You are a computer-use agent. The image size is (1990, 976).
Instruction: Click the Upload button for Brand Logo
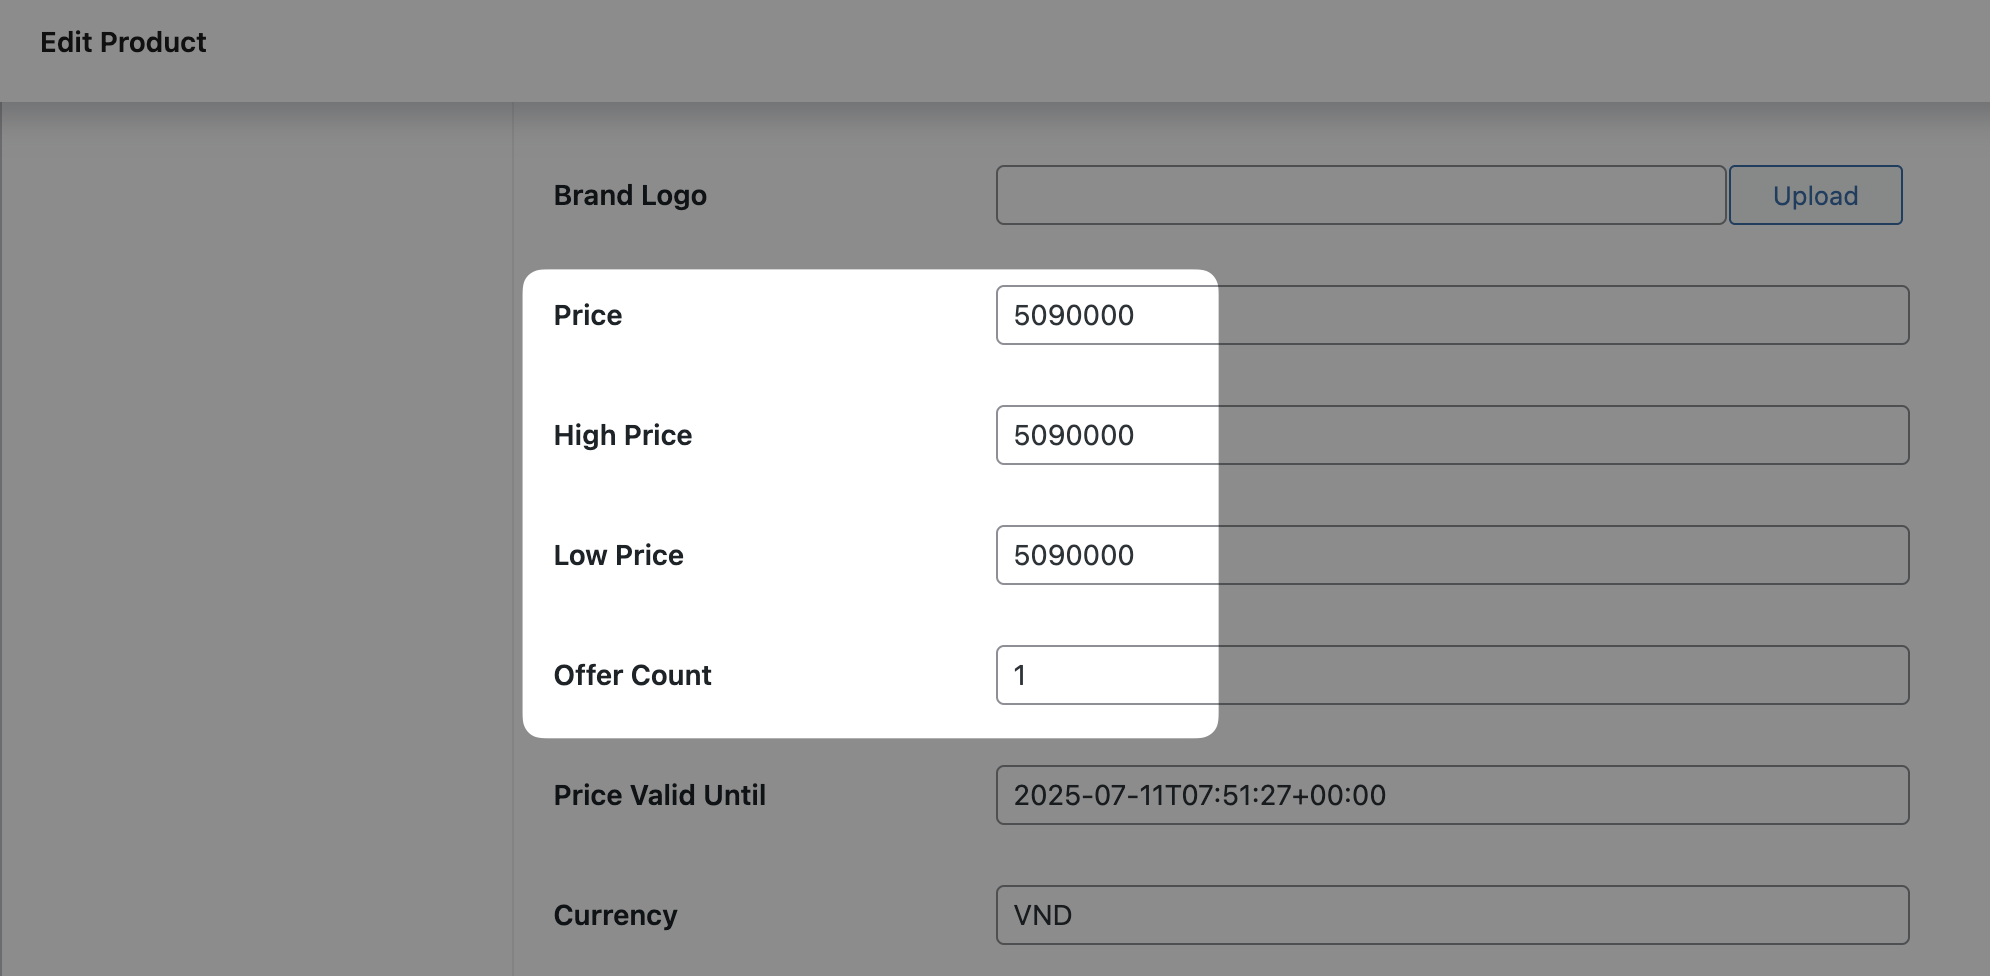1815,195
